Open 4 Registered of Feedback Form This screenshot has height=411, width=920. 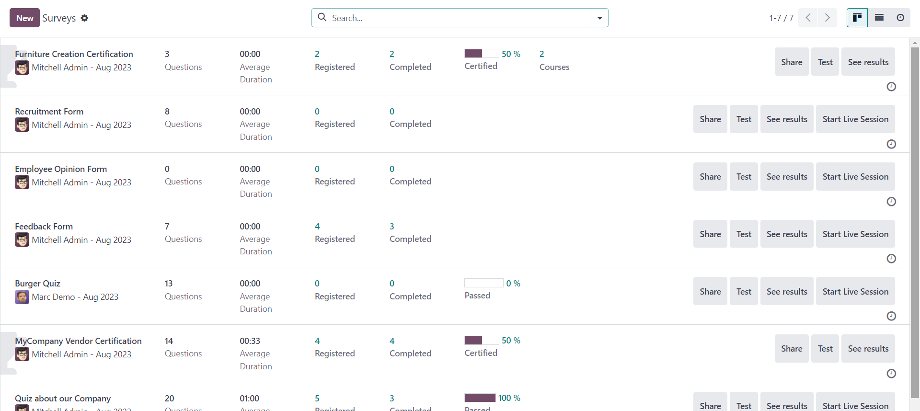point(334,233)
